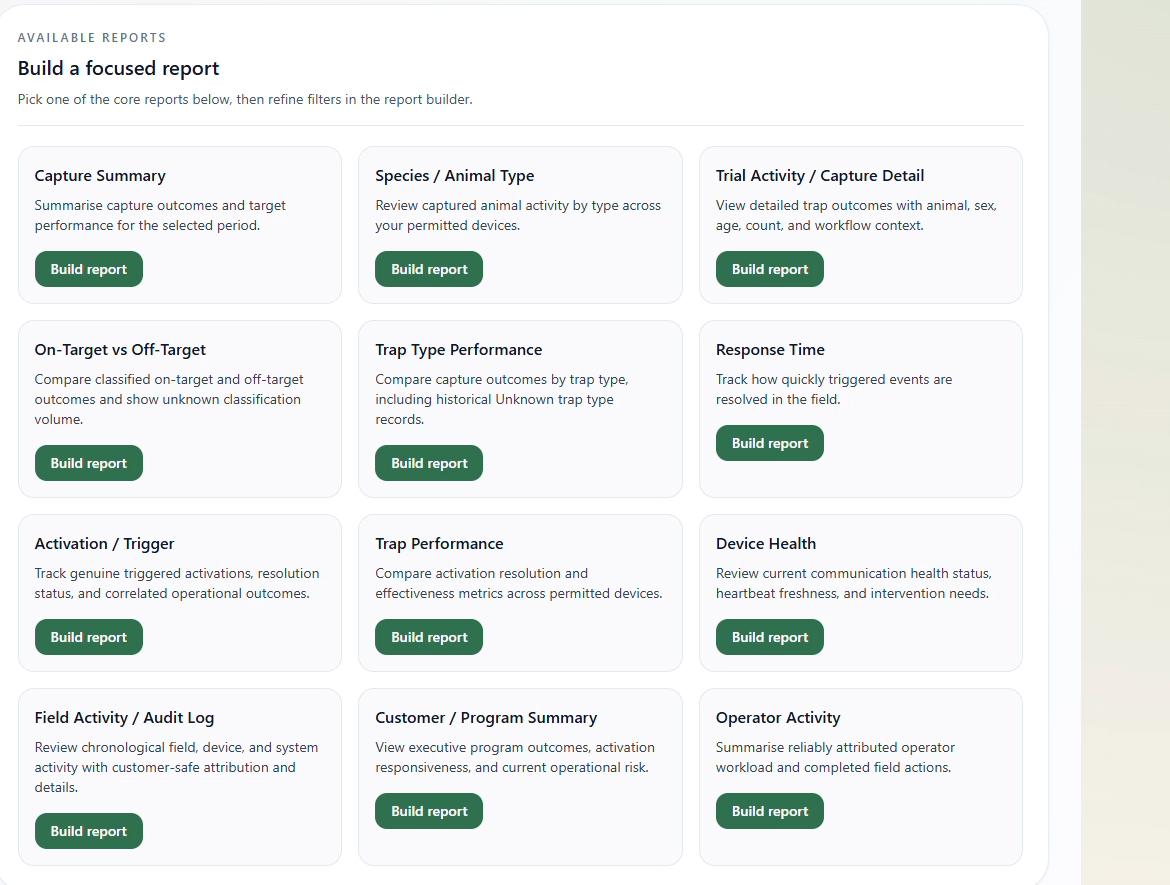Build the Field Activity / Audit Log report

(89, 831)
